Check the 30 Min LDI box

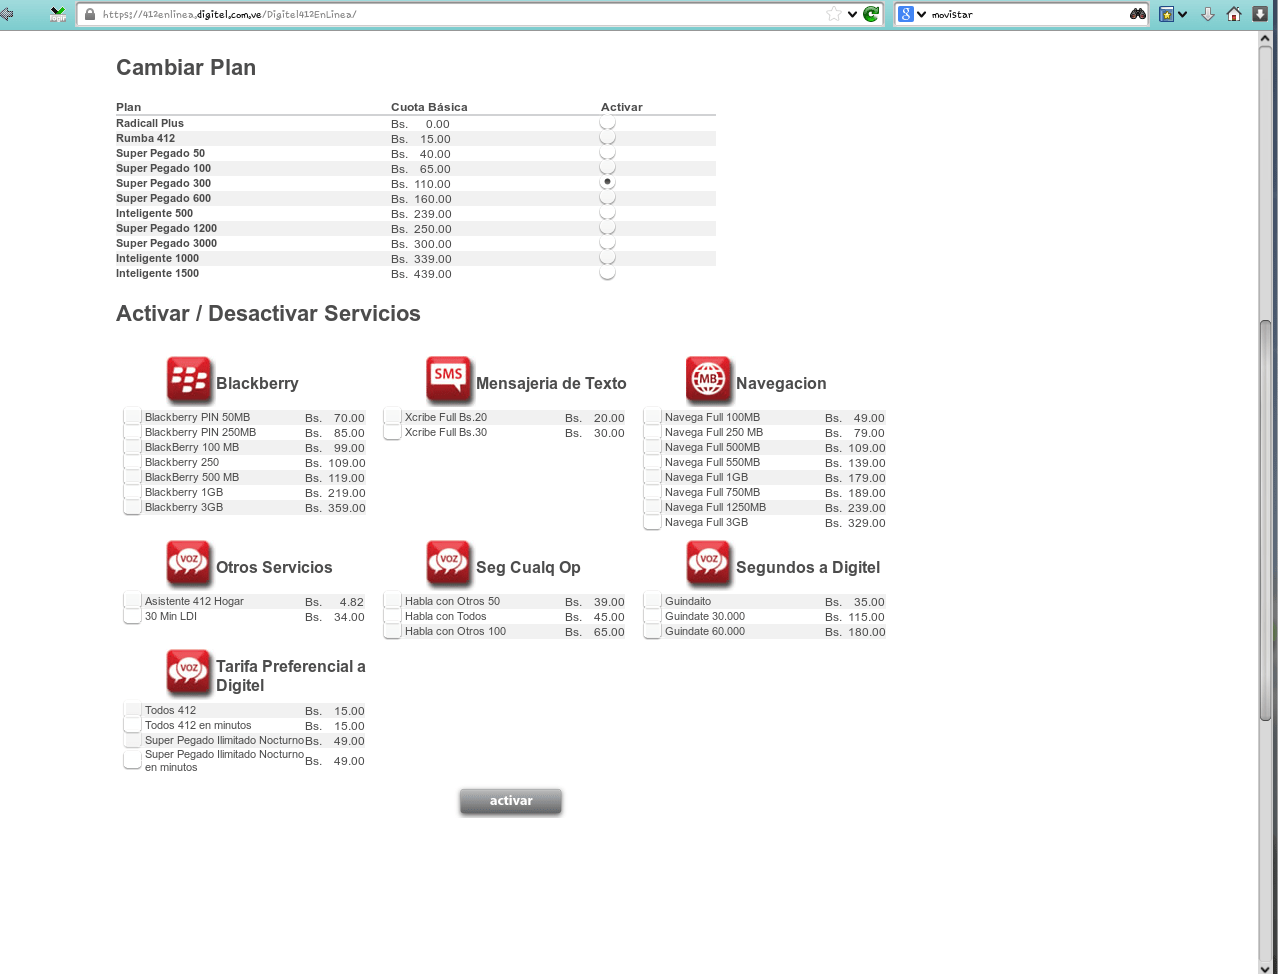pos(132,616)
